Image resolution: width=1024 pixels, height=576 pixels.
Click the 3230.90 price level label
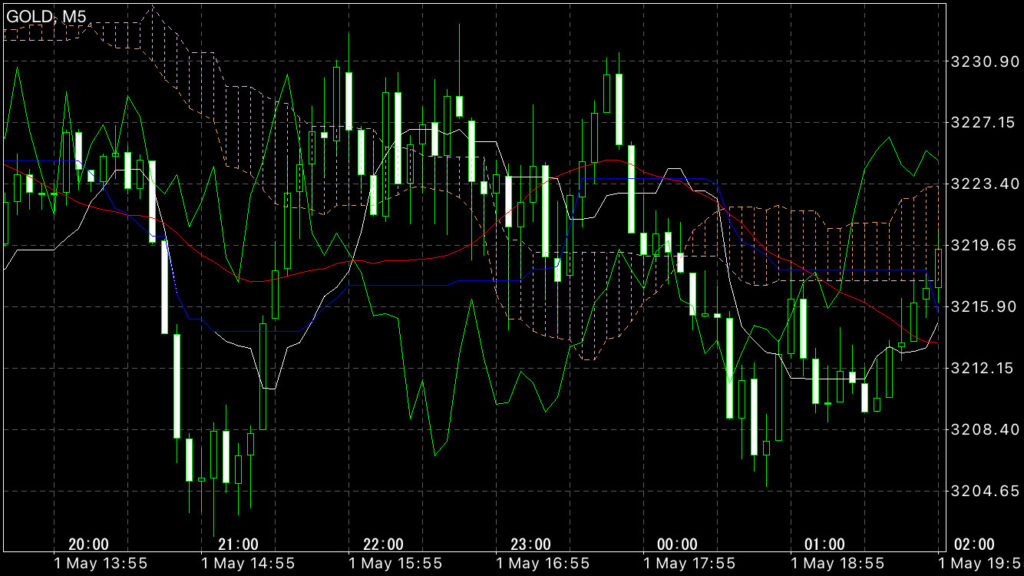(982, 62)
